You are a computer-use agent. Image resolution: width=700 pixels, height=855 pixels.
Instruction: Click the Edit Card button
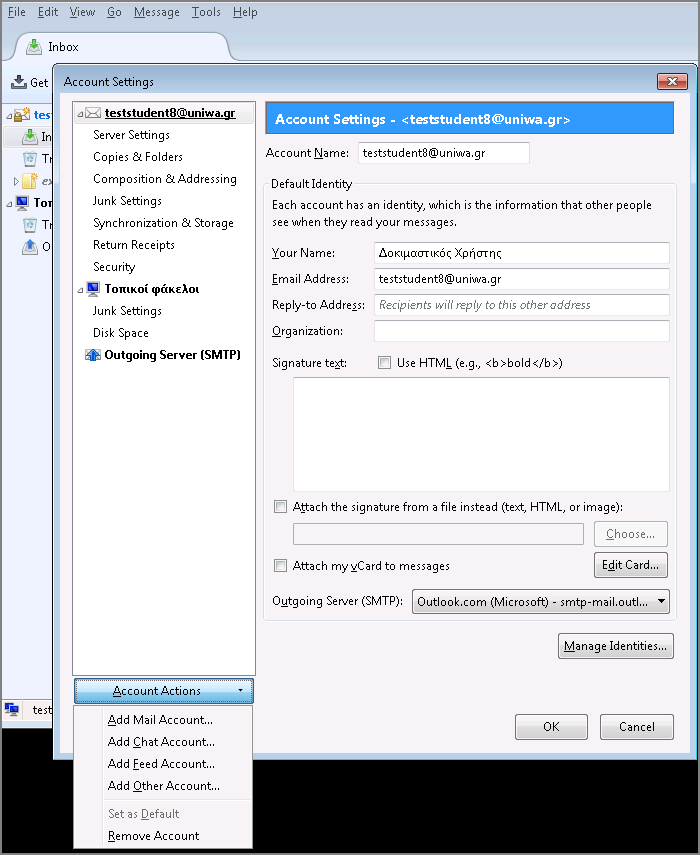[x=631, y=565]
